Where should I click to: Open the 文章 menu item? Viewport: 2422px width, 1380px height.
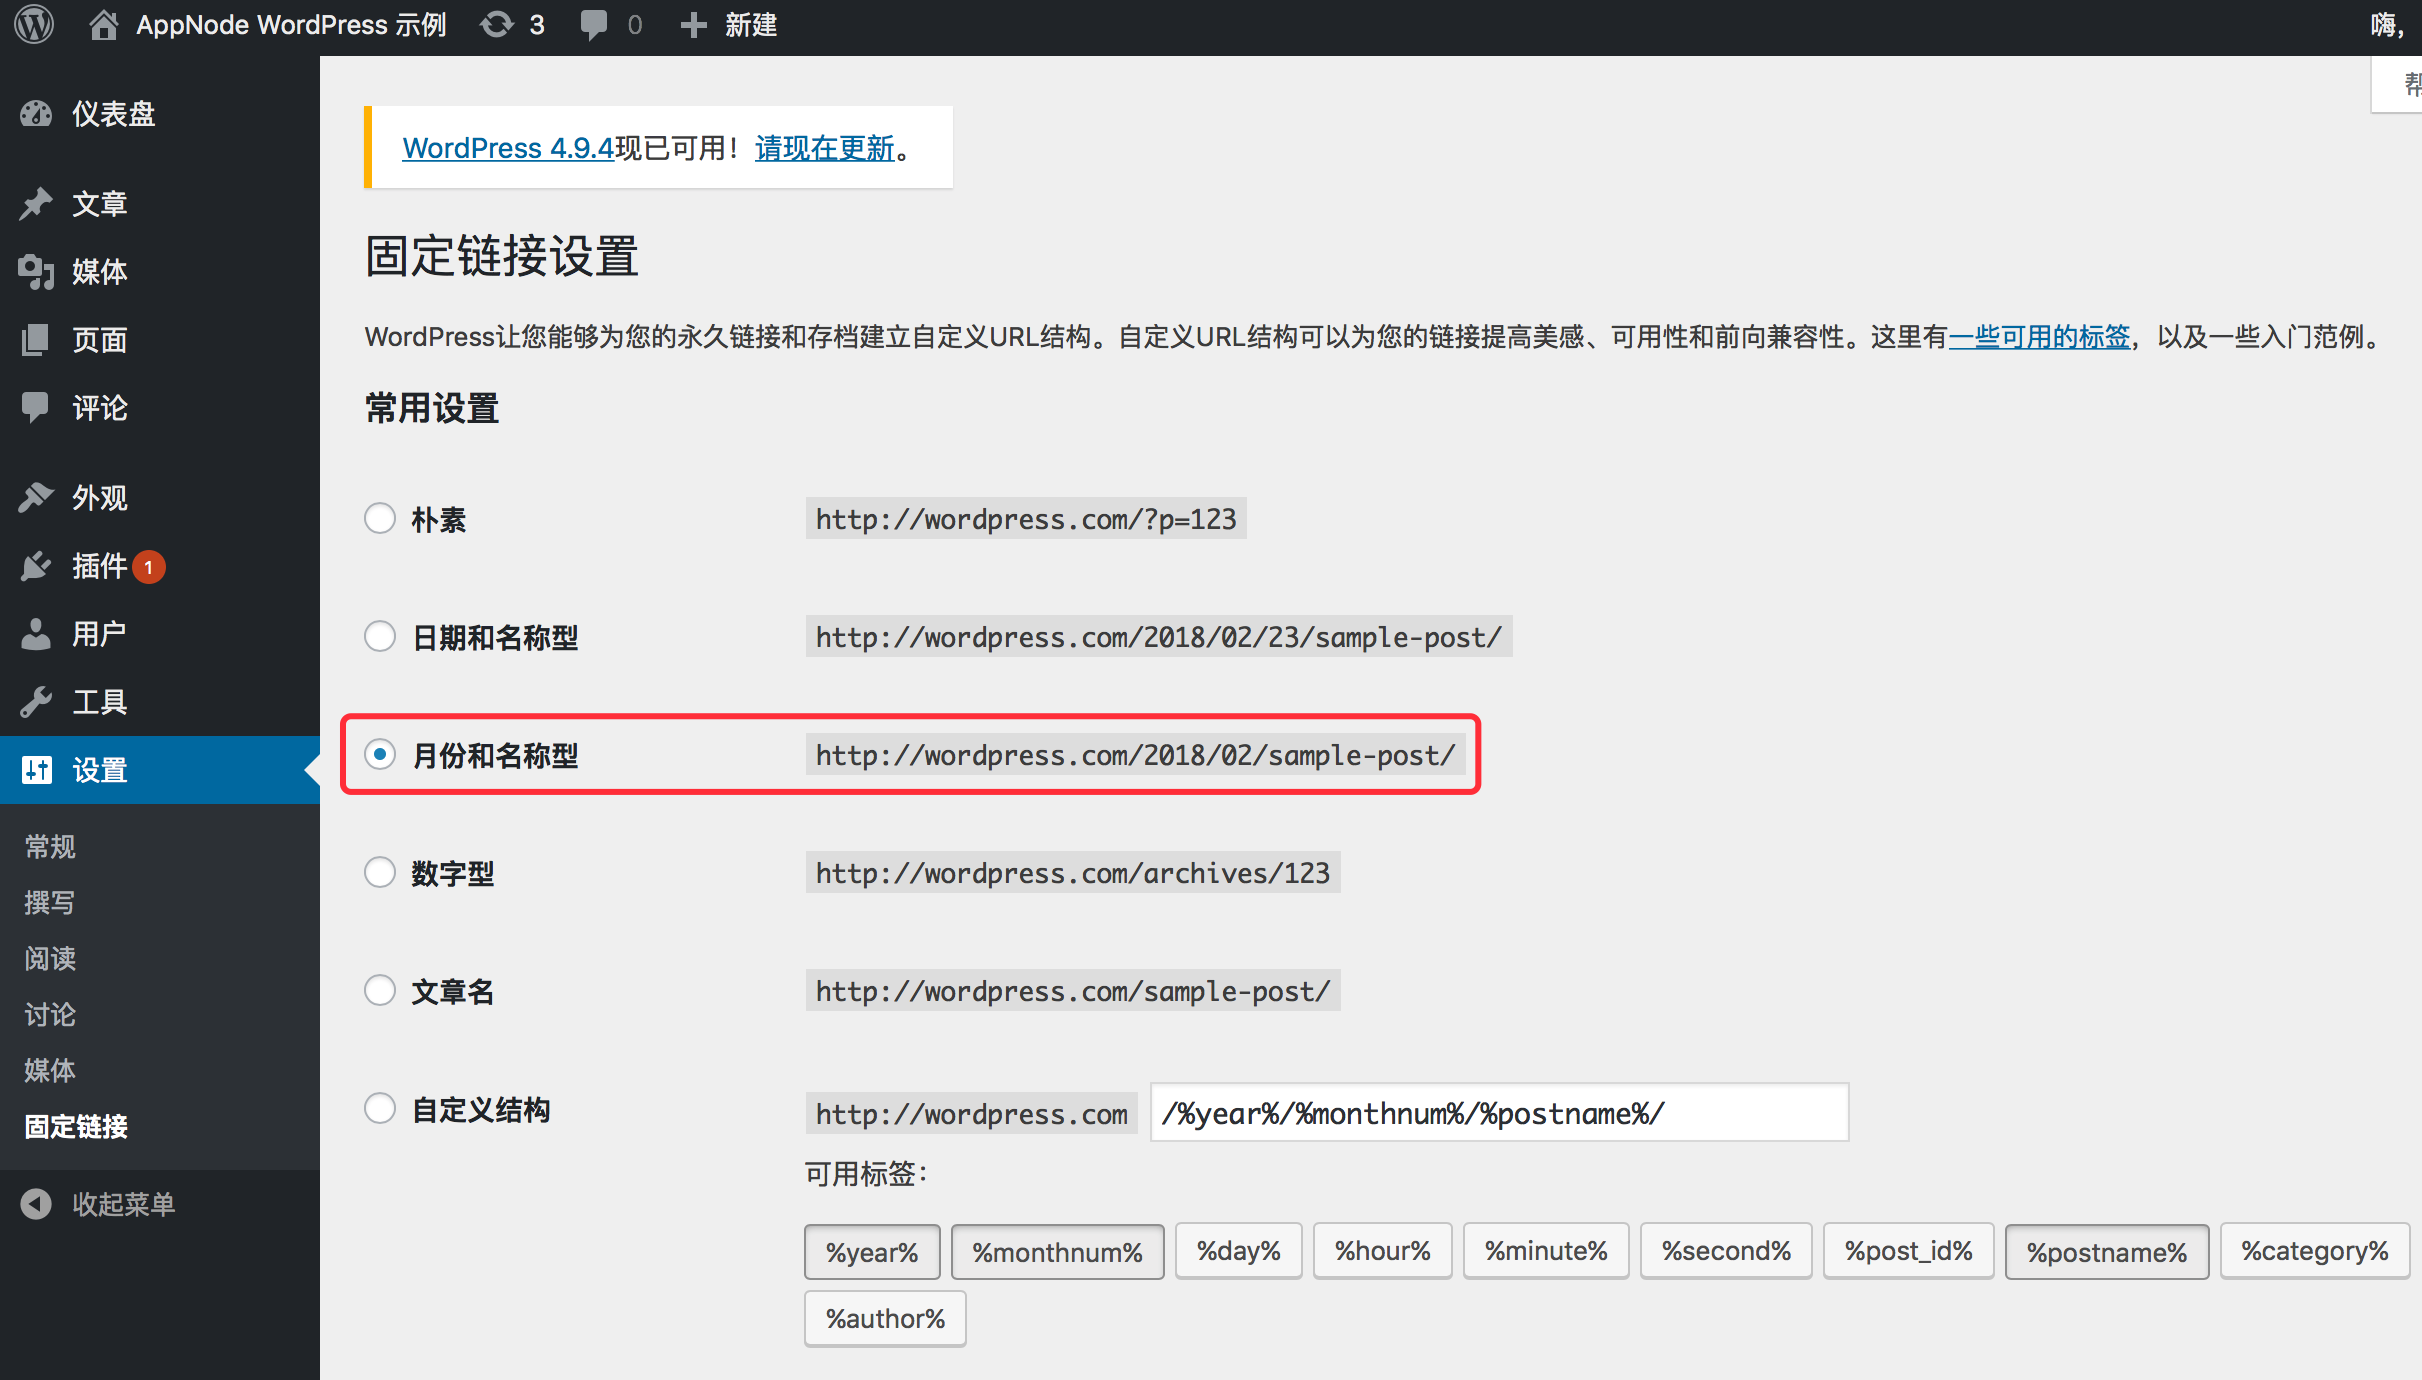[160, 203]
